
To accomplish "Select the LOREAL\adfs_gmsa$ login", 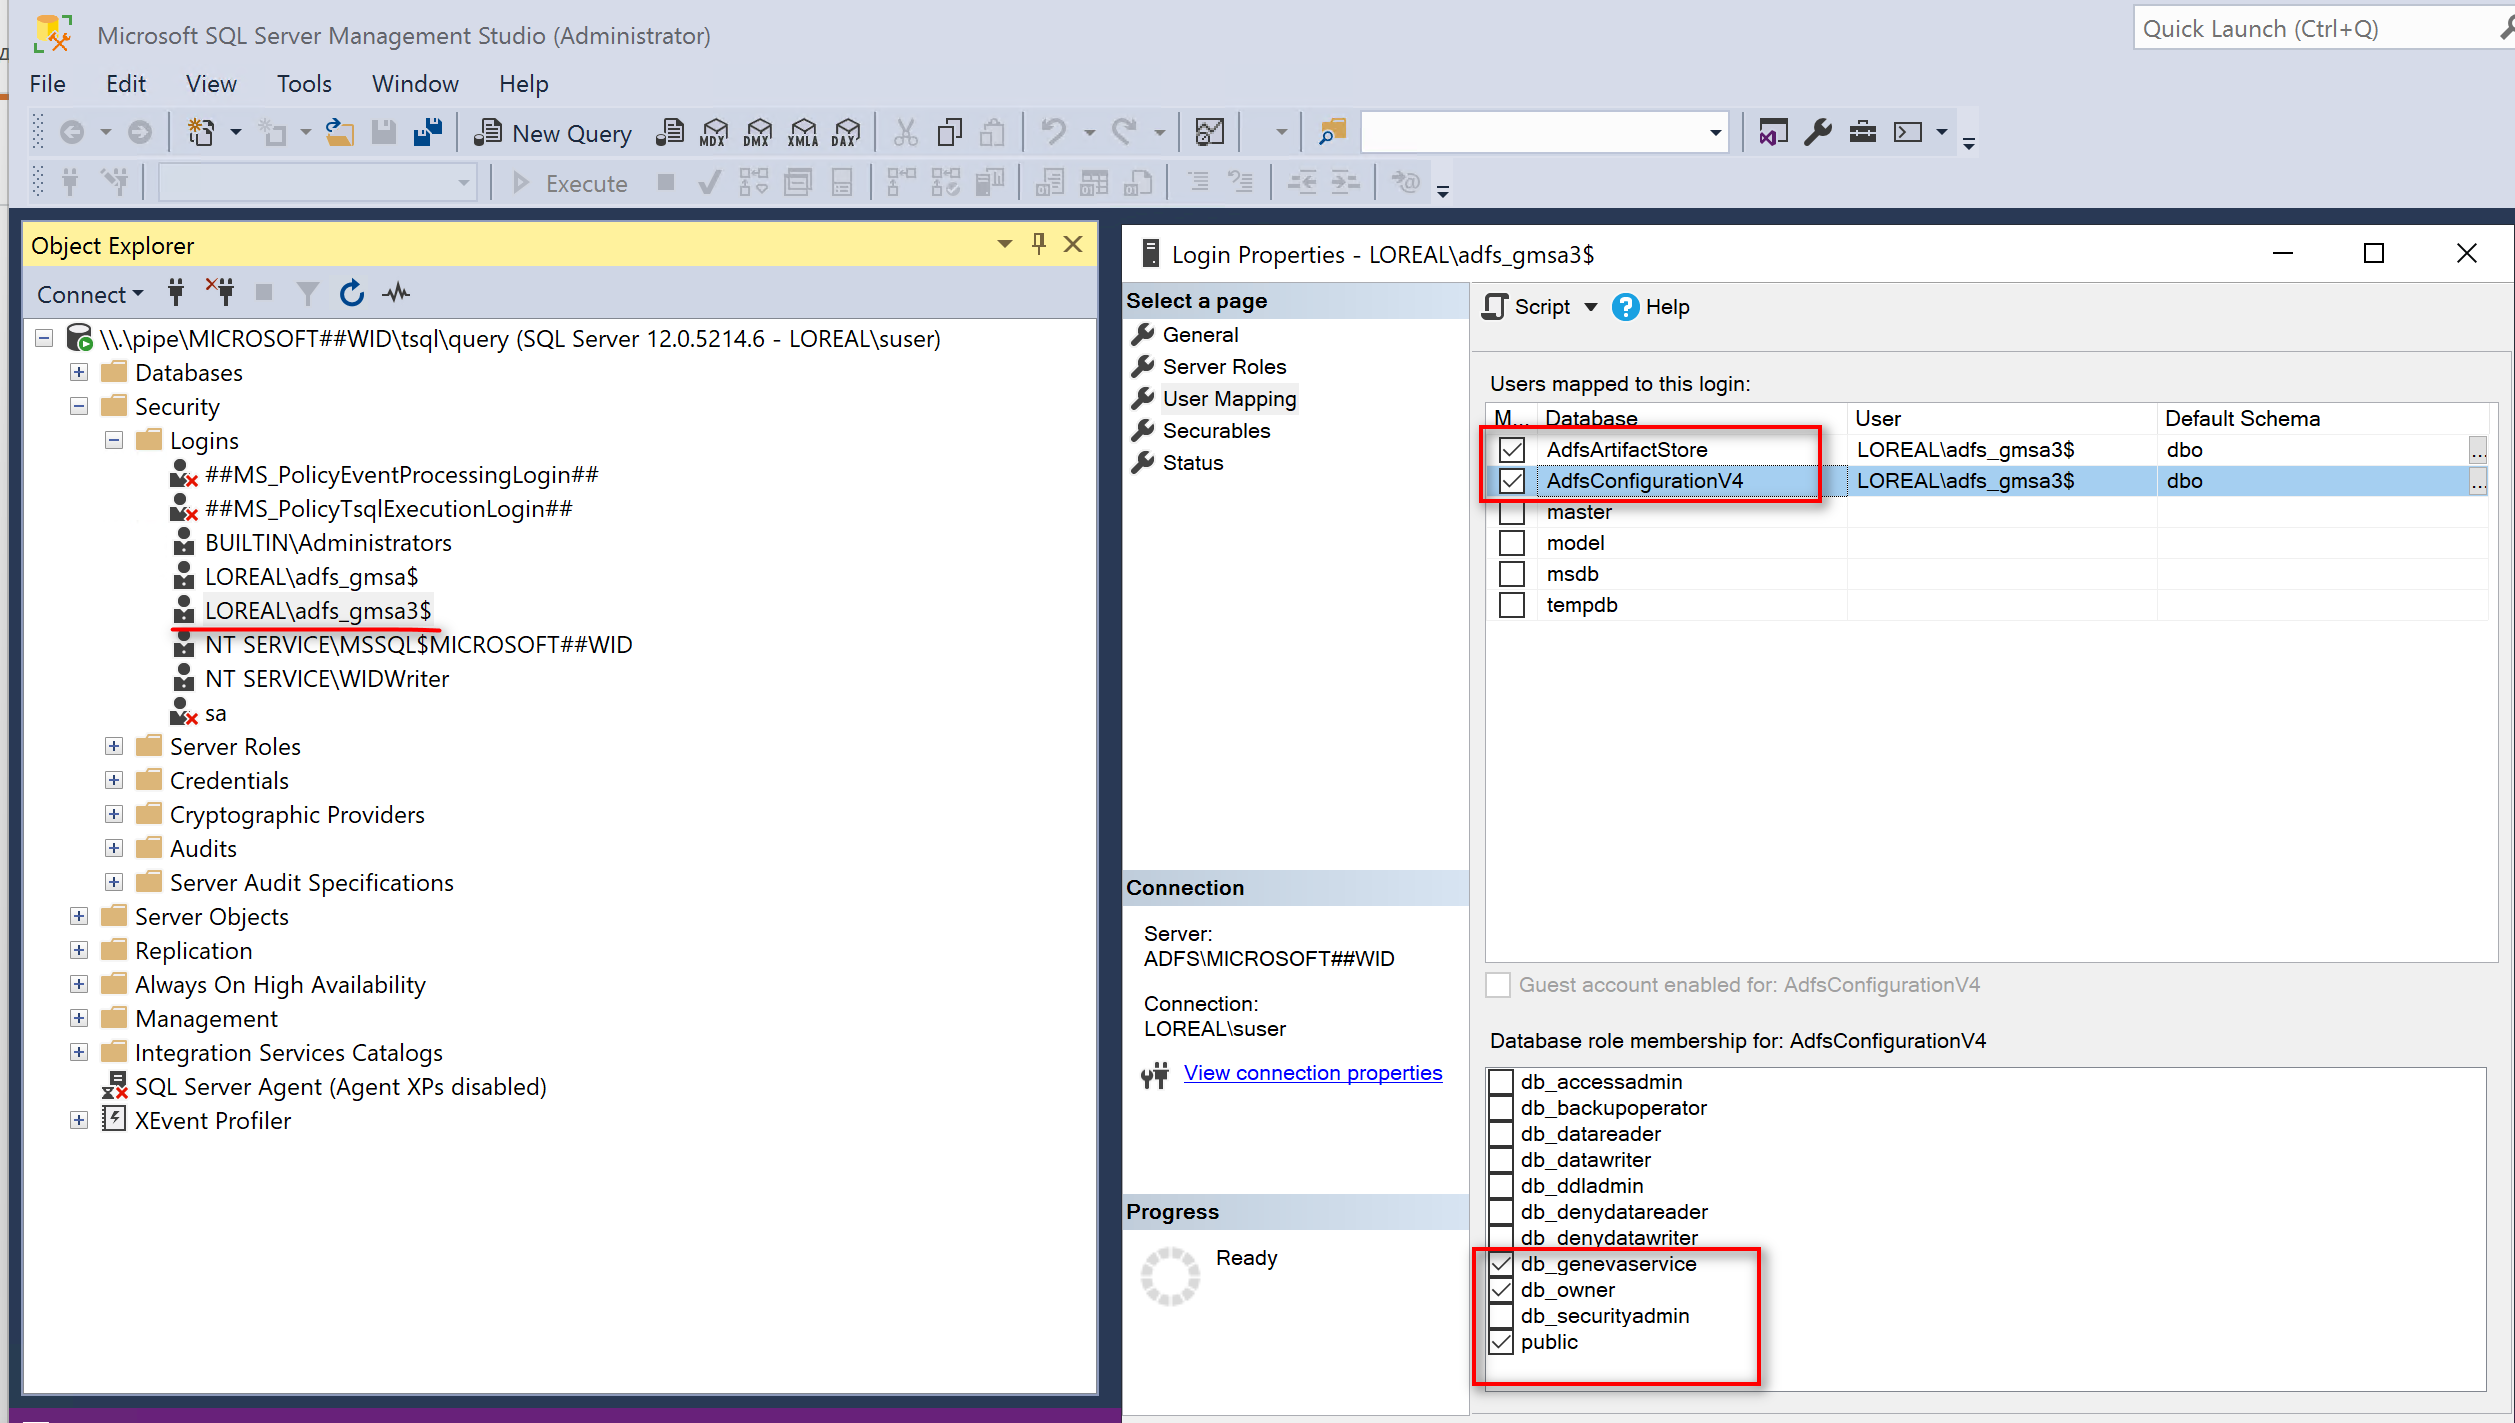I will pyautogui.click(x=311, y=577).
